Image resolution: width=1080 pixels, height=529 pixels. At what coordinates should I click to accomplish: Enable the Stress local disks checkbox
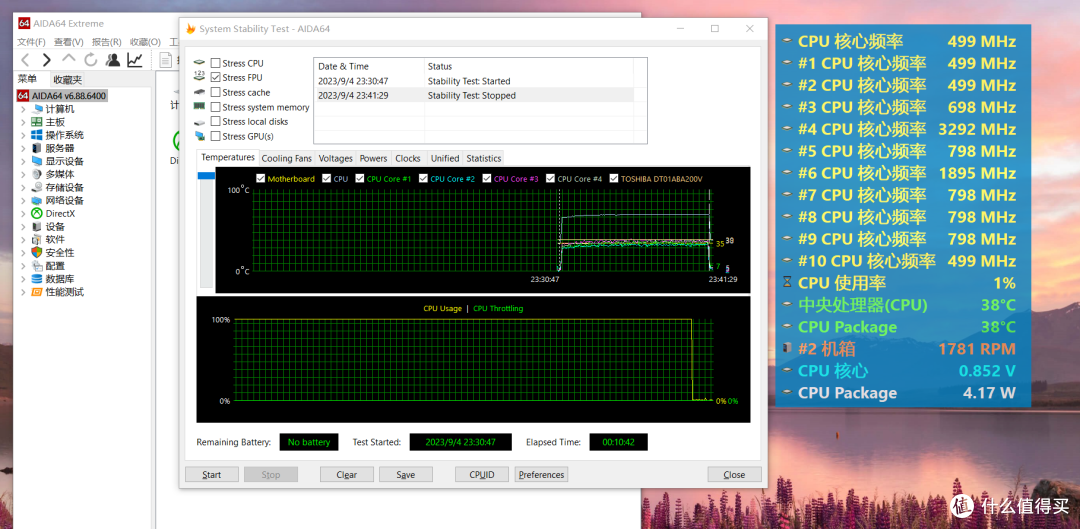pos(216,122)
